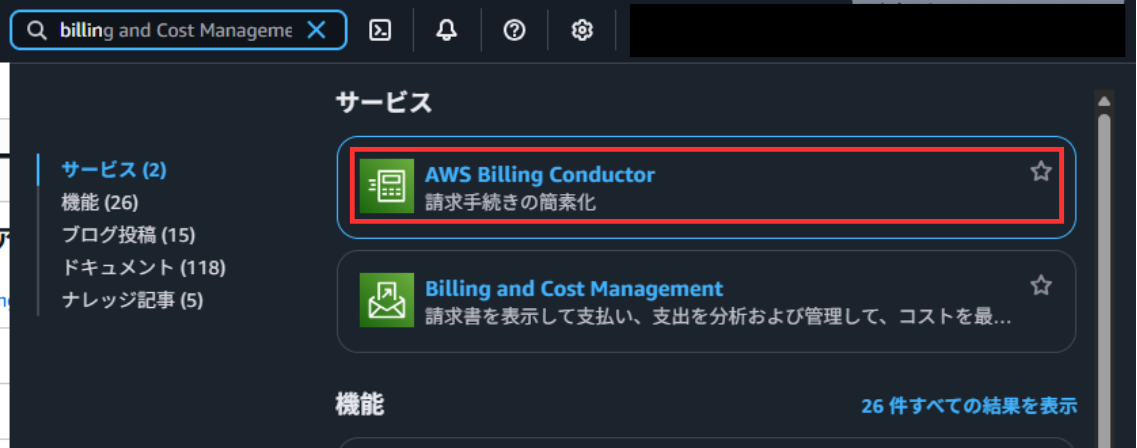
Task: Click the Billing and Cost Management icon
Action: pyautogui.click(x=386, y=300)
